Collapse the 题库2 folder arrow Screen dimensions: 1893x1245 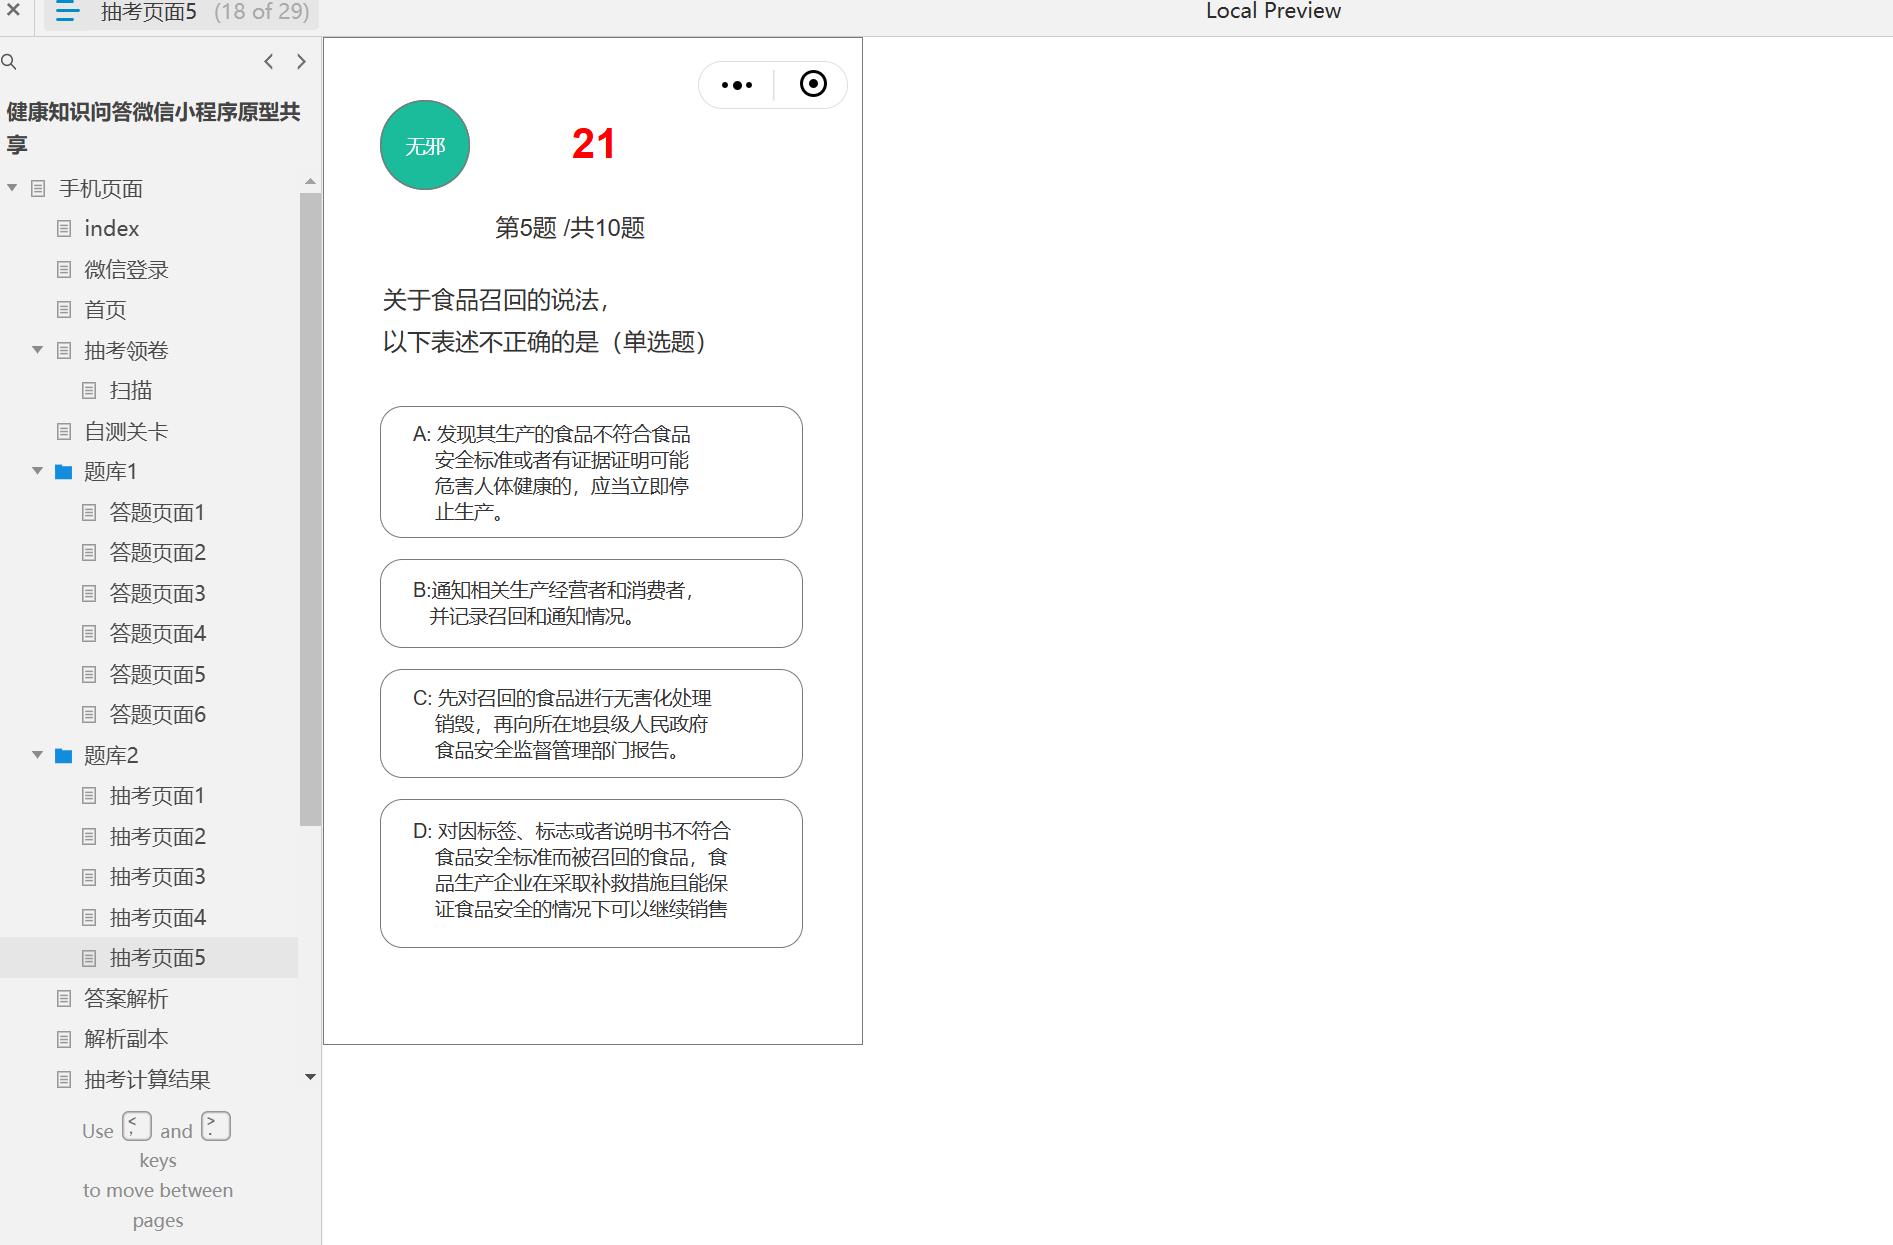37,755
